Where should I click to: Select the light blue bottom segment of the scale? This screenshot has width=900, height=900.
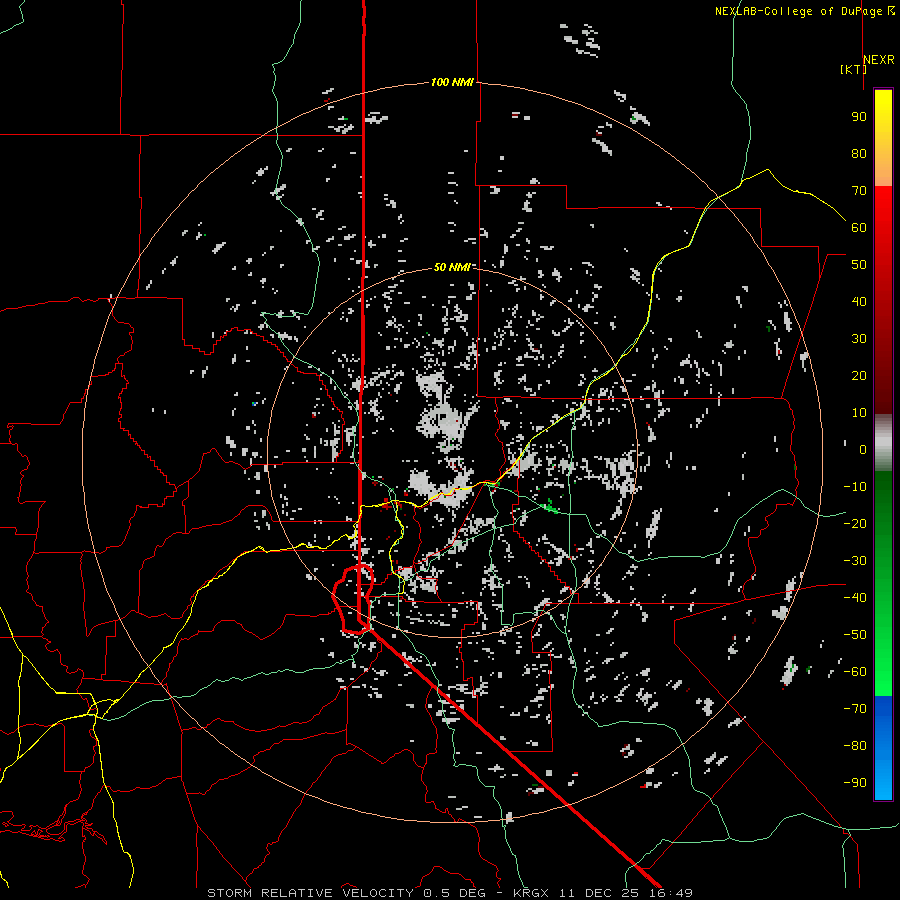coord(883,778)
